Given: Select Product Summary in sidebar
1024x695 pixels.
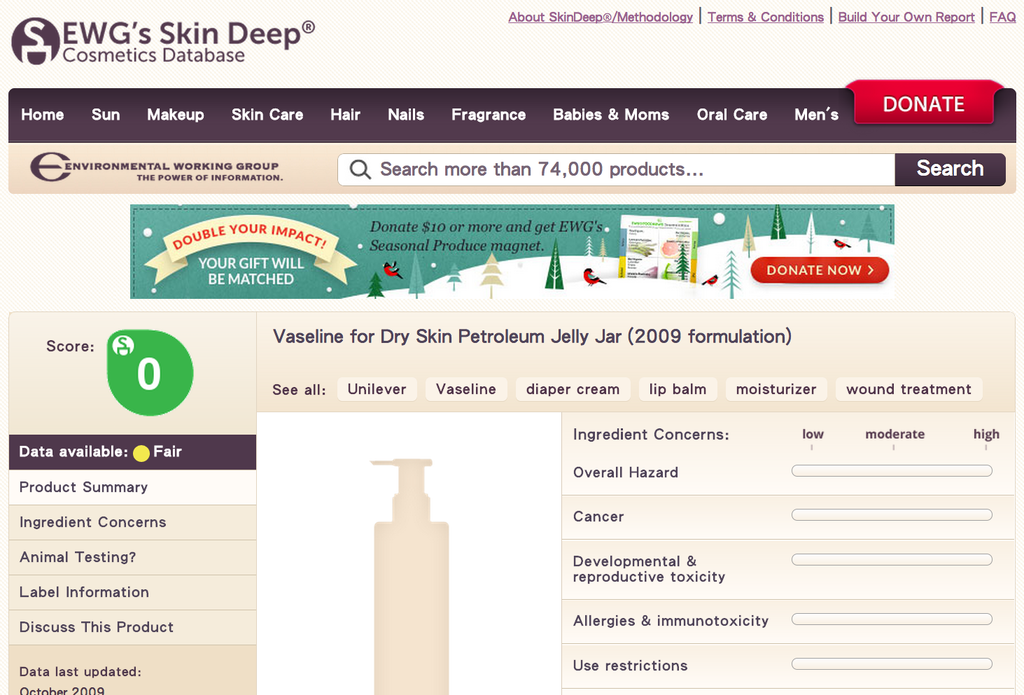Looking at the screenshot, I should point(133,487).
